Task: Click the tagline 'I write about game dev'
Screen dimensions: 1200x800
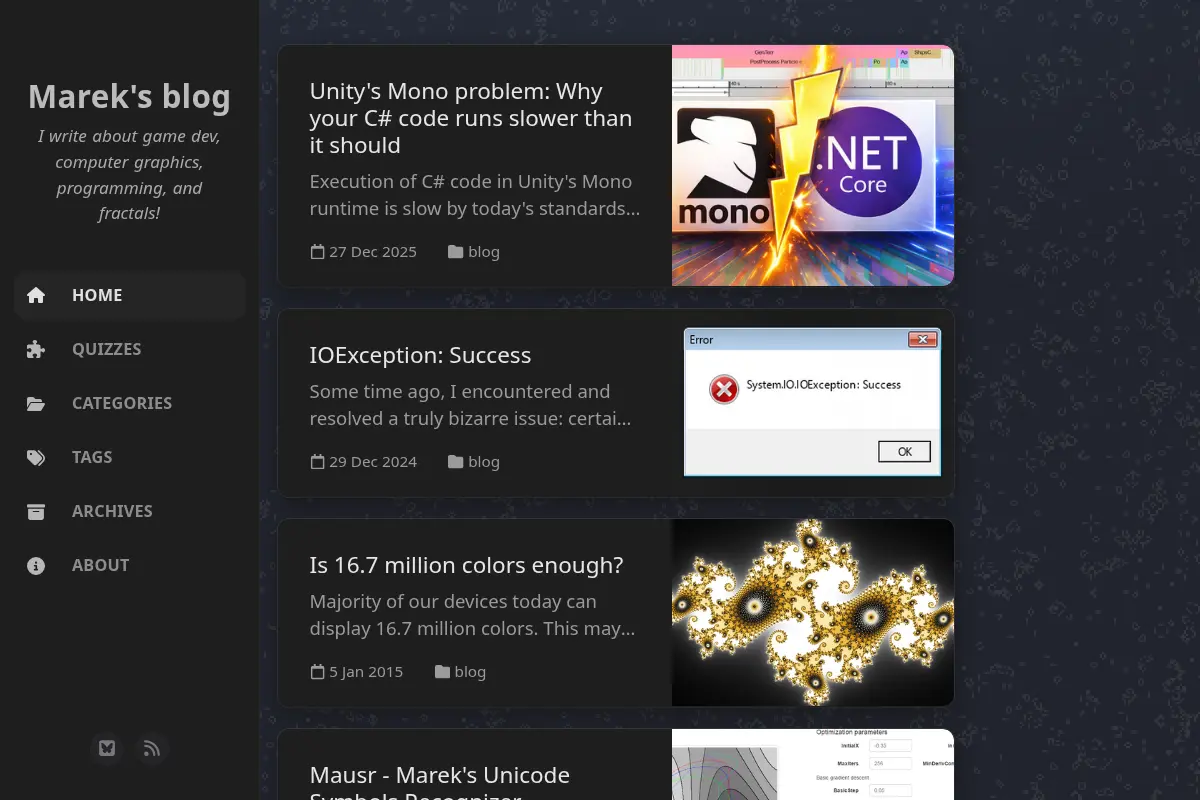Action: (129, 174)
